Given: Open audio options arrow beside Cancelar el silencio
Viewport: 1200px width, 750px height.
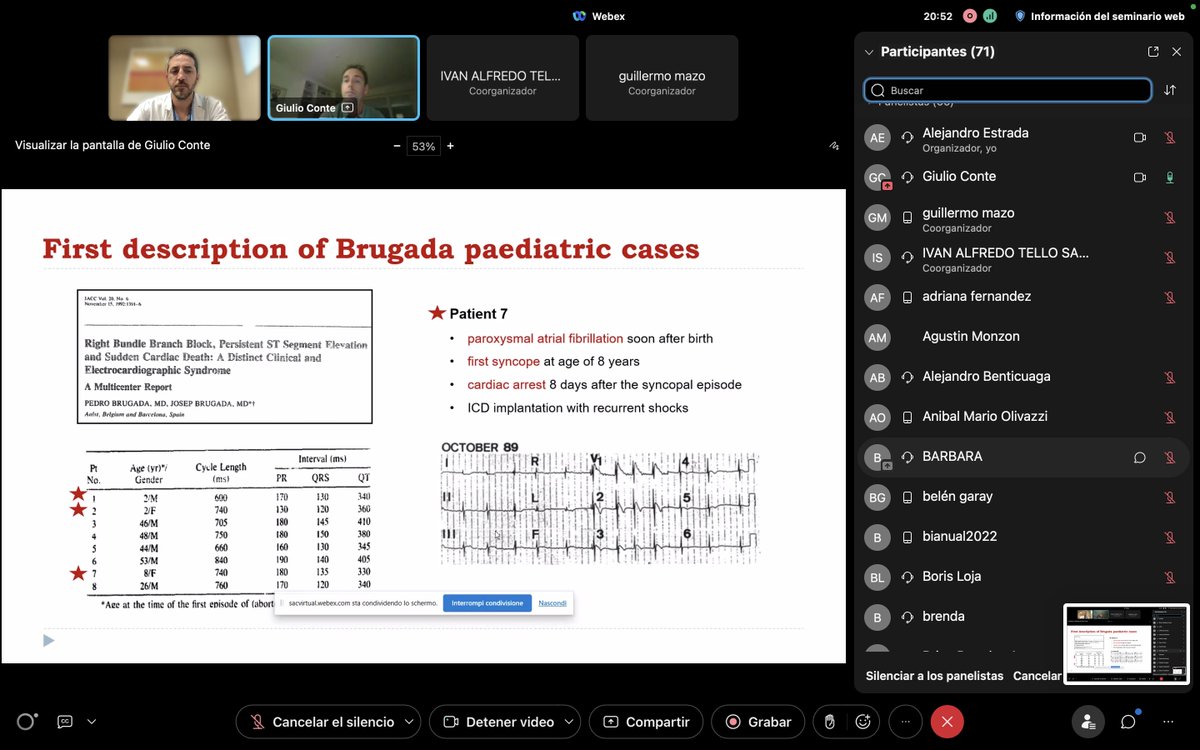Looking at the screenshot, I should pos(409,722).
